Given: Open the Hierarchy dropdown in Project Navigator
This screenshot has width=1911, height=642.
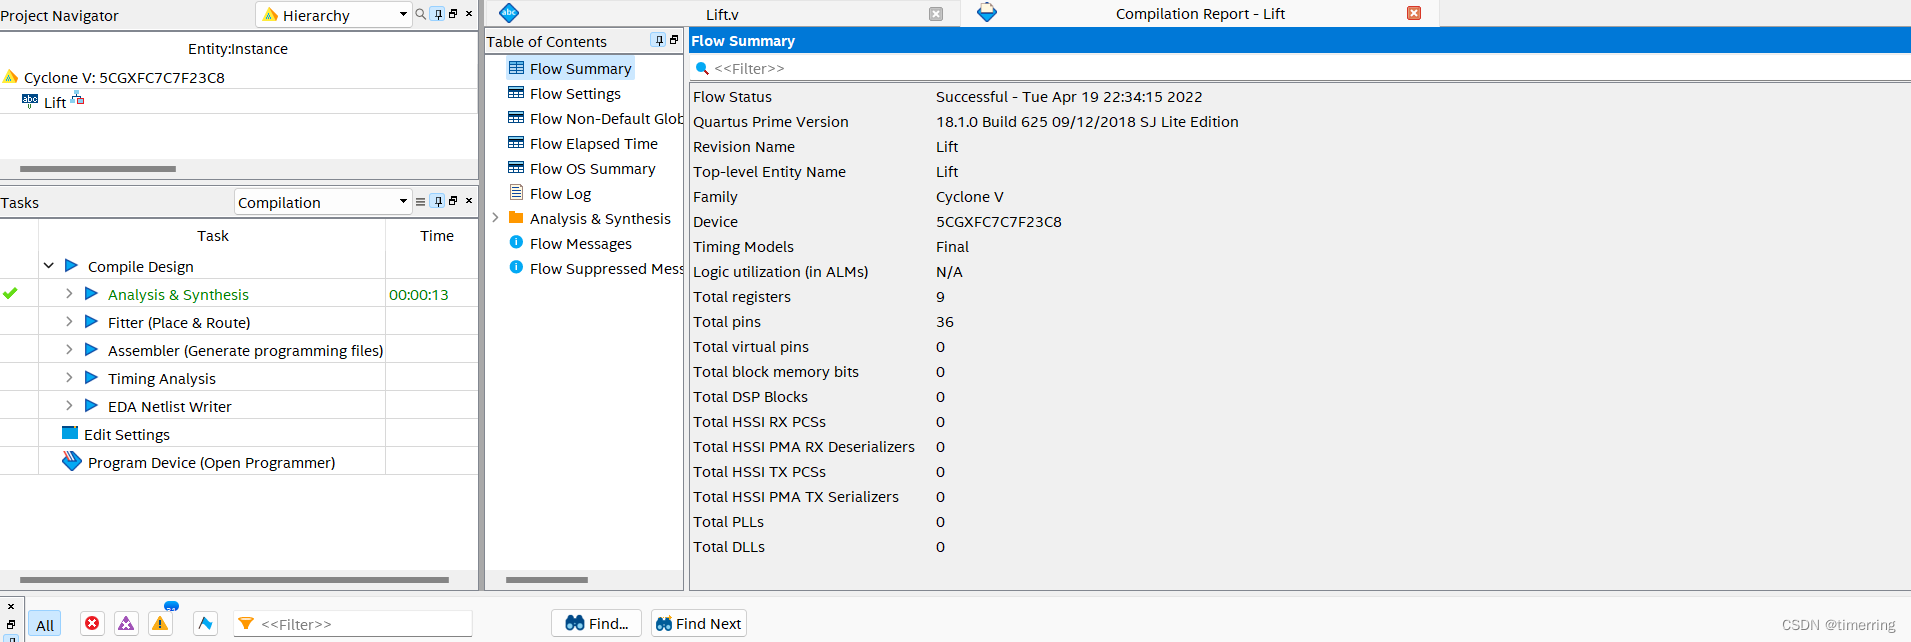Looking at the screenshot, I should (334, 15).
